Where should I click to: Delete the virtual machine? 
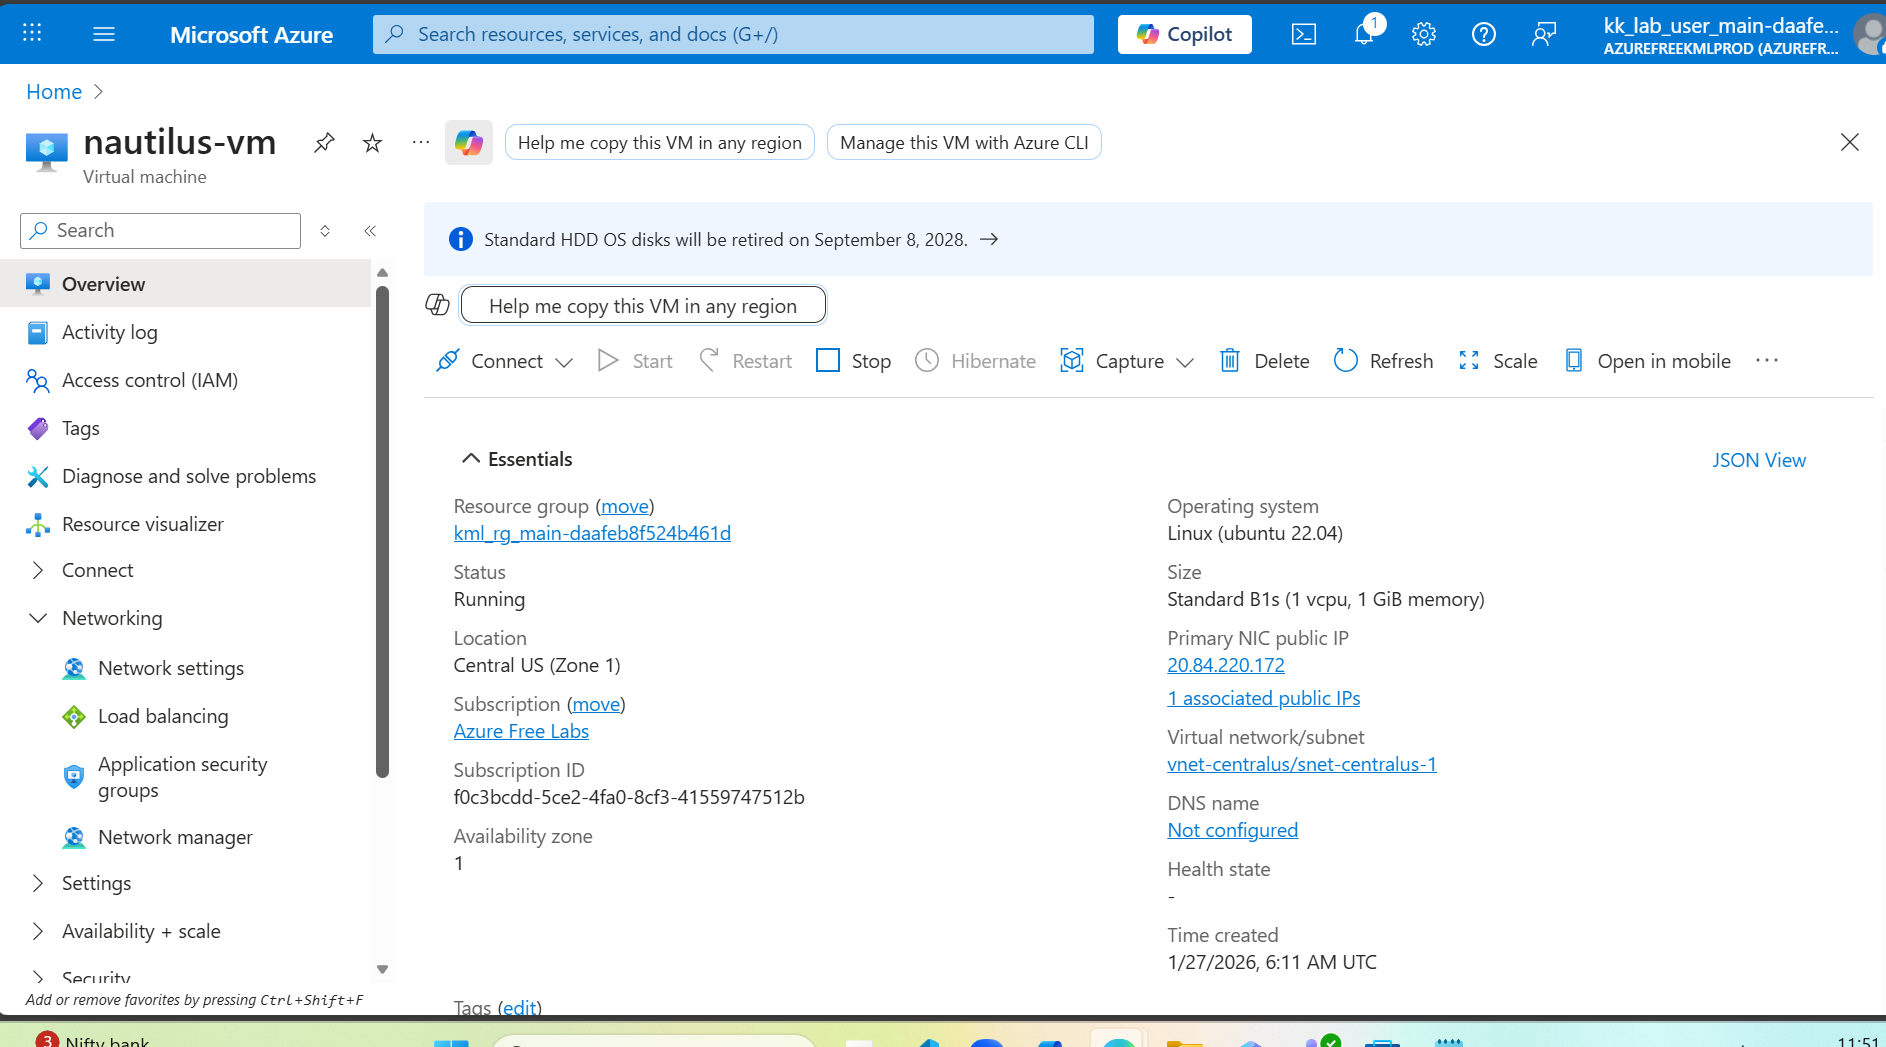click(x=1264, y=361)
